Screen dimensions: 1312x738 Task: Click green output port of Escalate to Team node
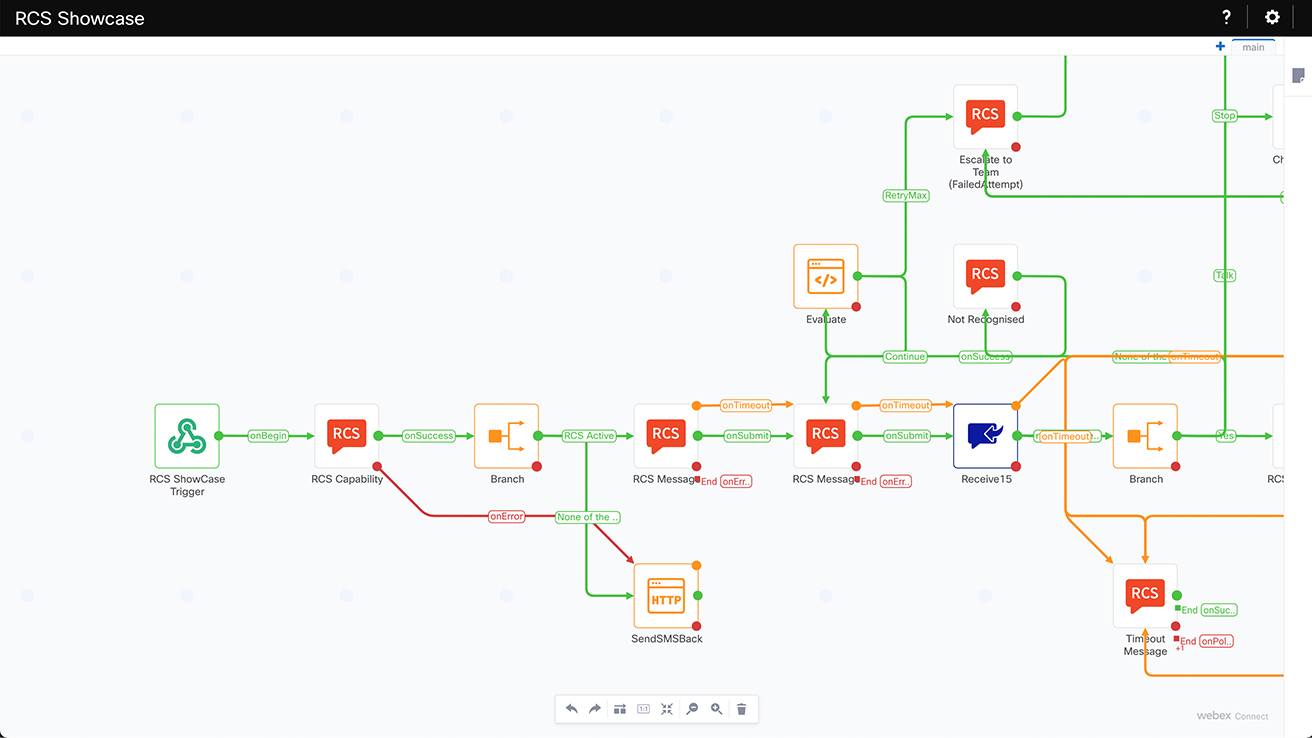coord(1017,117)
